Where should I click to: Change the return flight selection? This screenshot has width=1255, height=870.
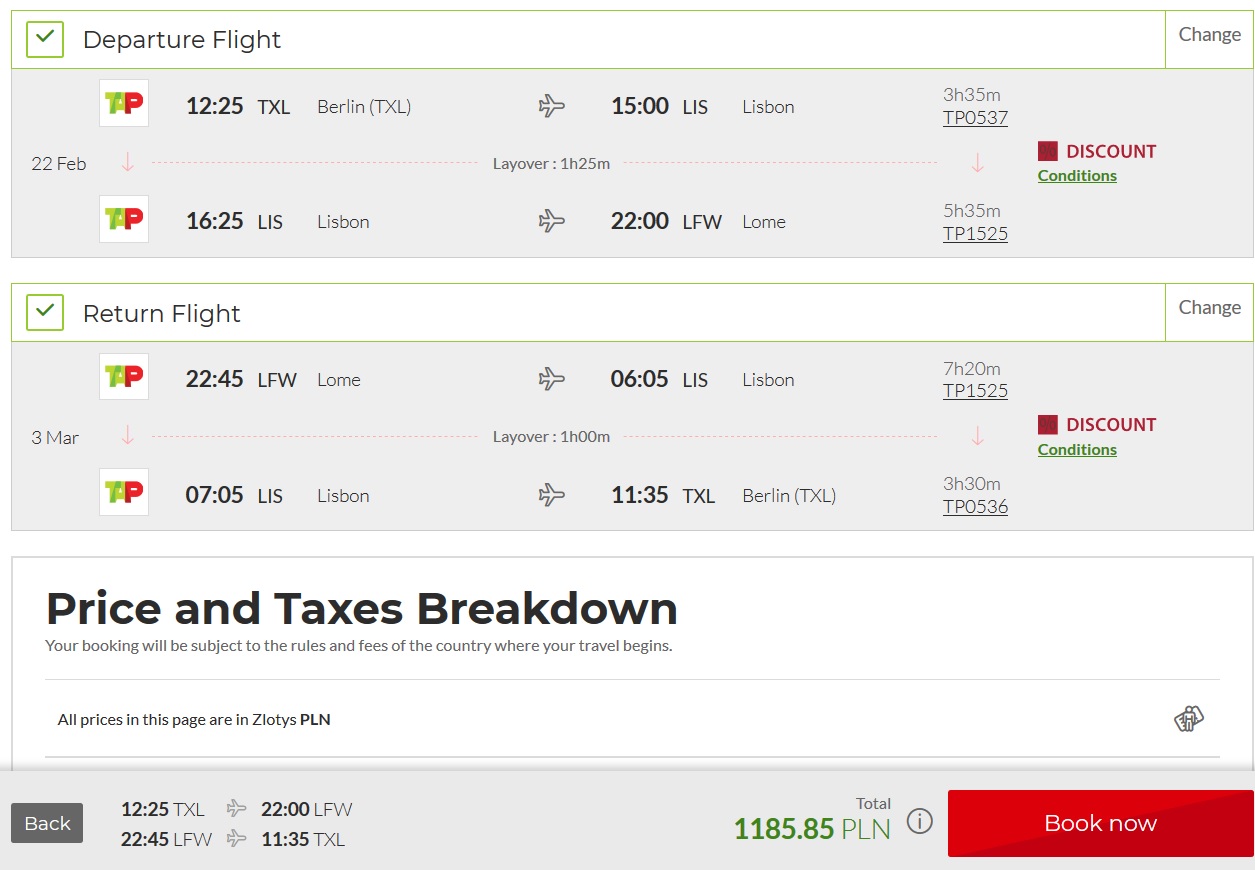pos(1209,308)
